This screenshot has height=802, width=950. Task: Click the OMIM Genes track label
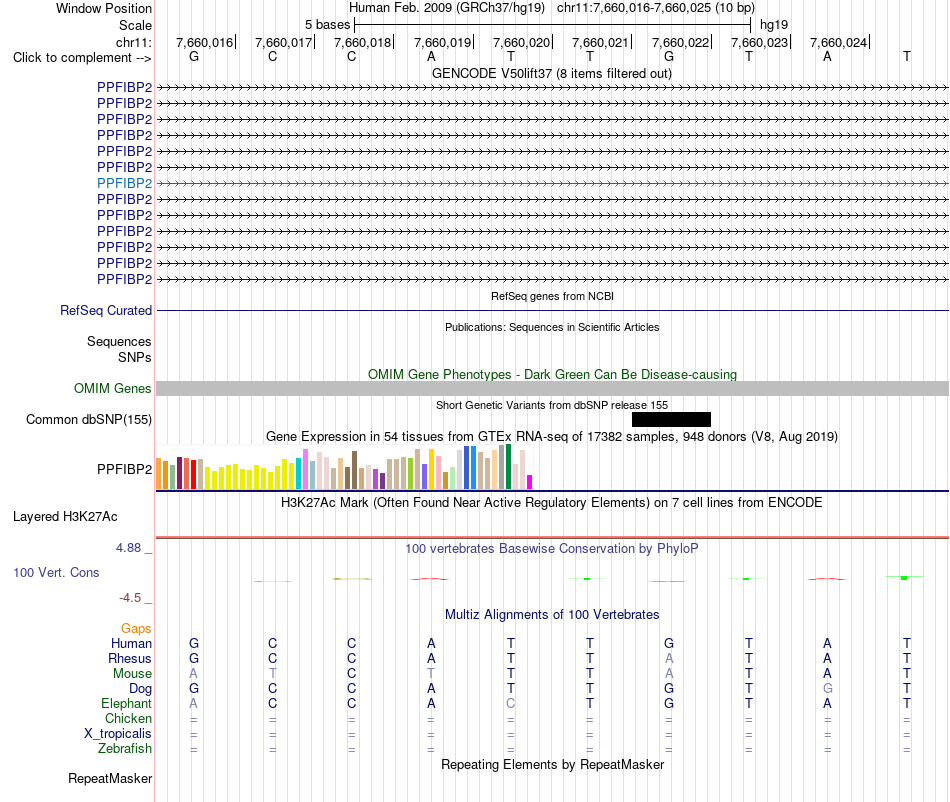point(112,388)
